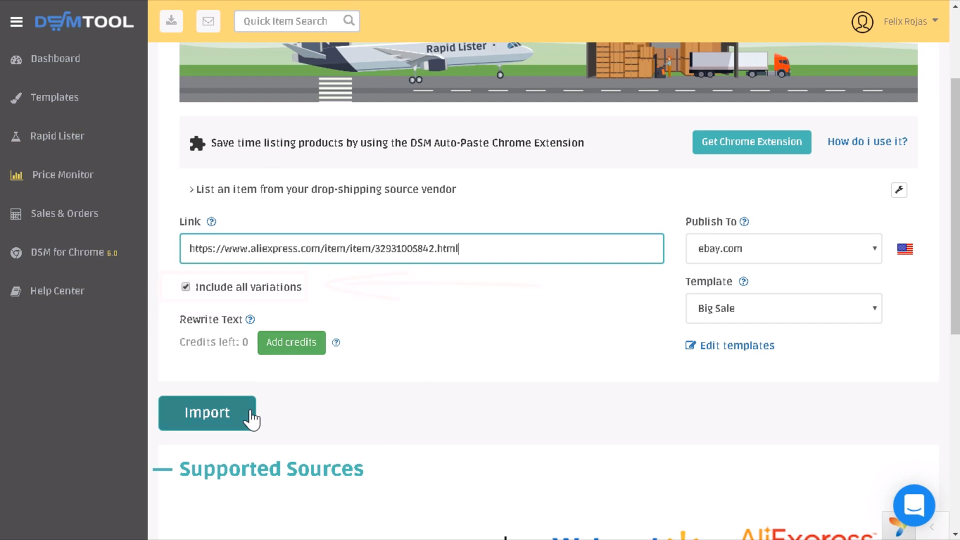Click the DSMTool logo

pos(84,21)
